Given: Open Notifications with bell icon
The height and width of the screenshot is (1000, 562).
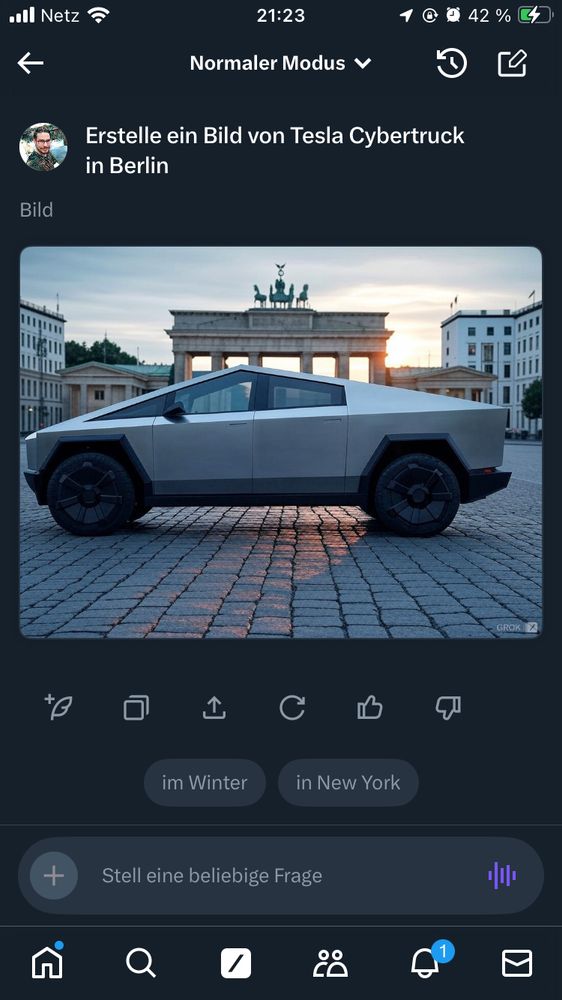Looking at the screenshot, I should [x=426, y=962].
